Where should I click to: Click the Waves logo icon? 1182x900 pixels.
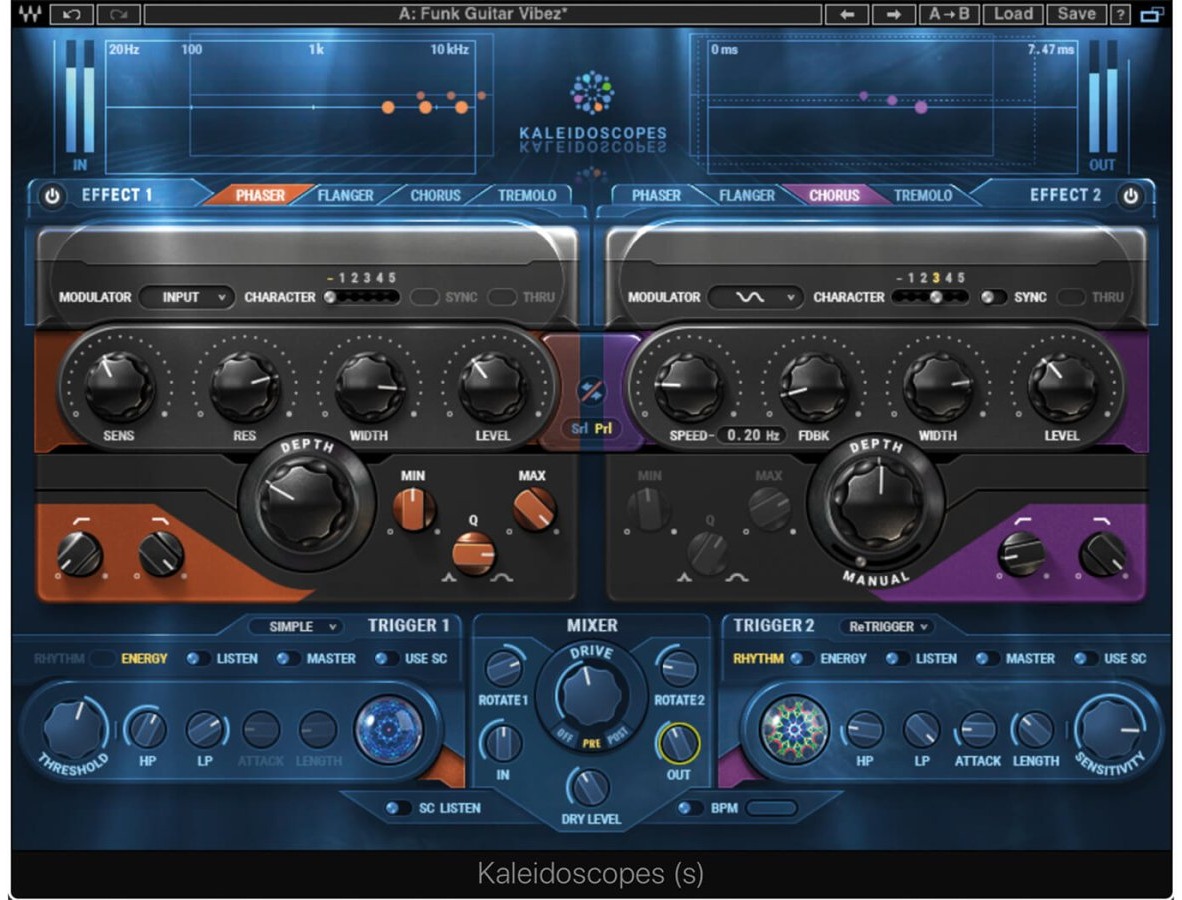click(29, 14)
